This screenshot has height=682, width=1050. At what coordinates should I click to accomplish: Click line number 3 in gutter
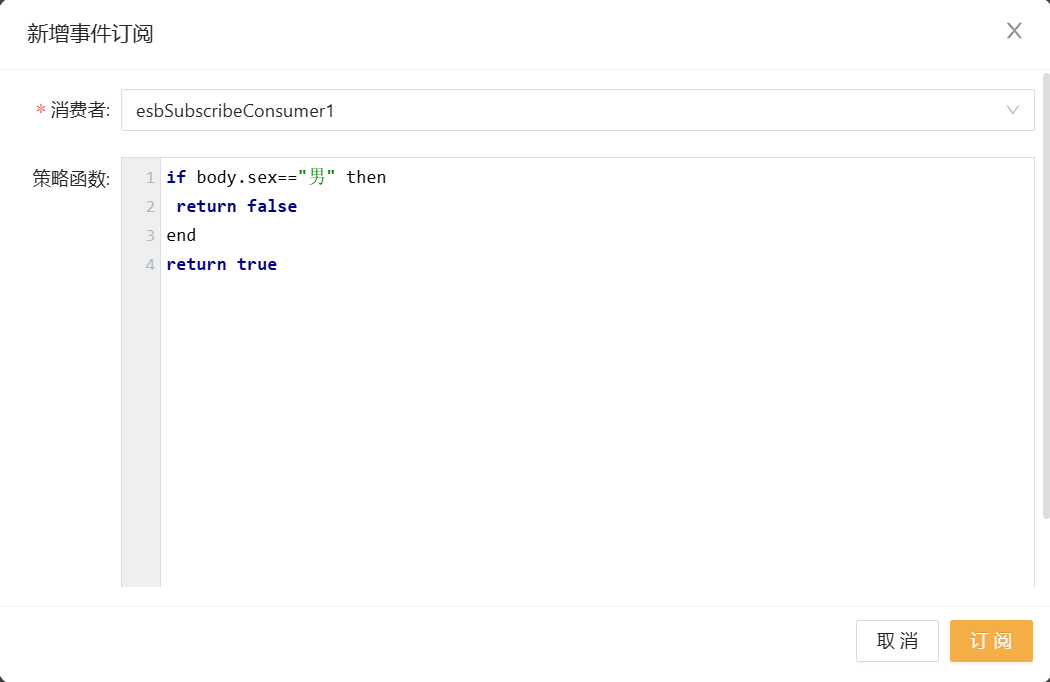pyautogui.click(x=150, y=235)
